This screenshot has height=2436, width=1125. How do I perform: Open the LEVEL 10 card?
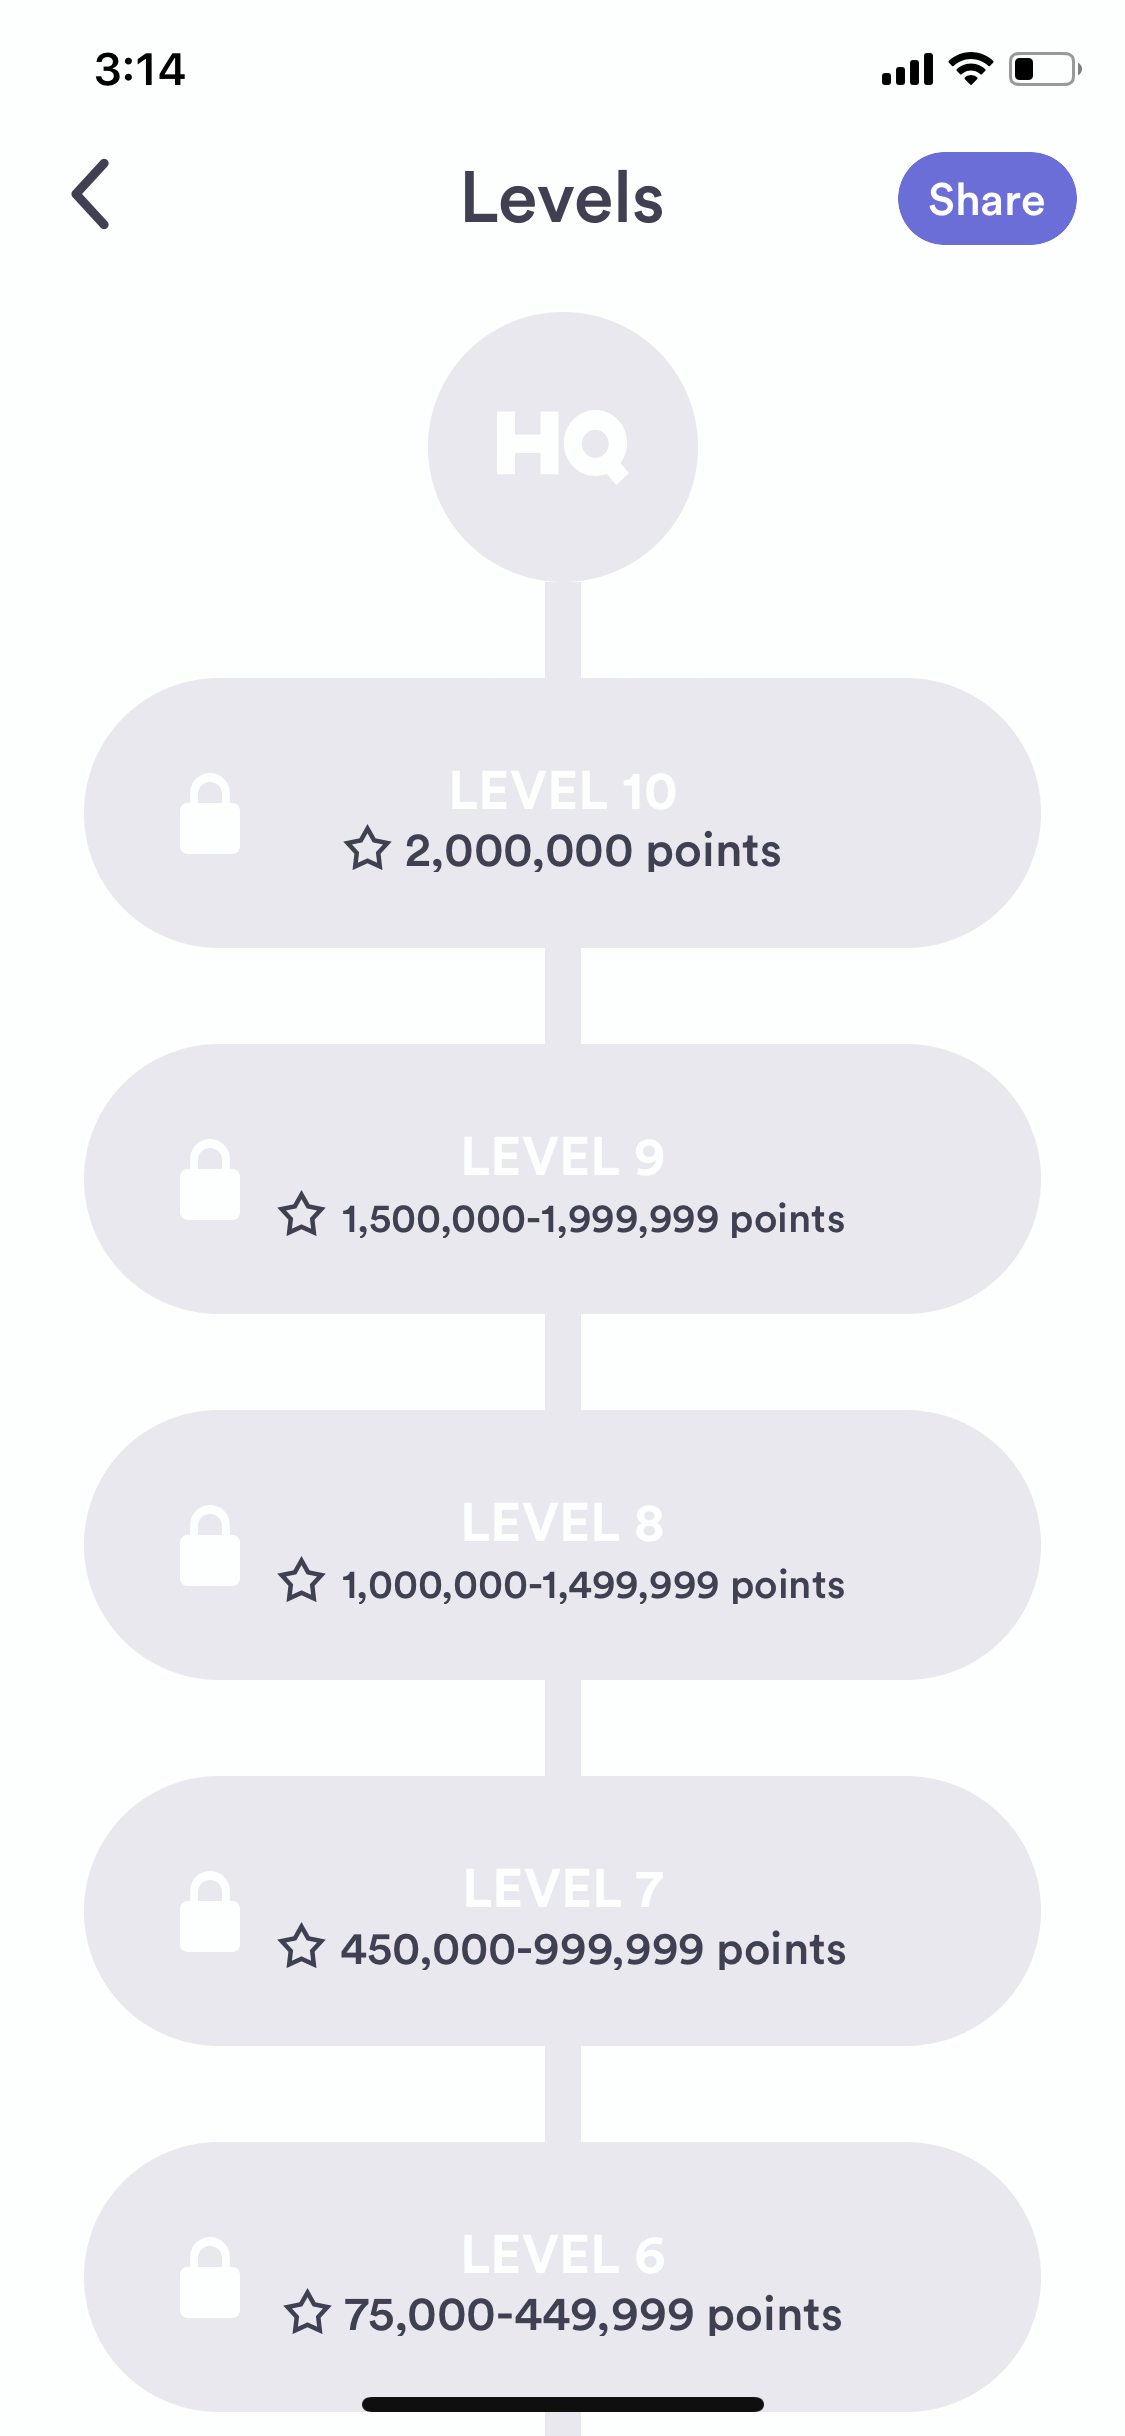click(x=563, y=813)
